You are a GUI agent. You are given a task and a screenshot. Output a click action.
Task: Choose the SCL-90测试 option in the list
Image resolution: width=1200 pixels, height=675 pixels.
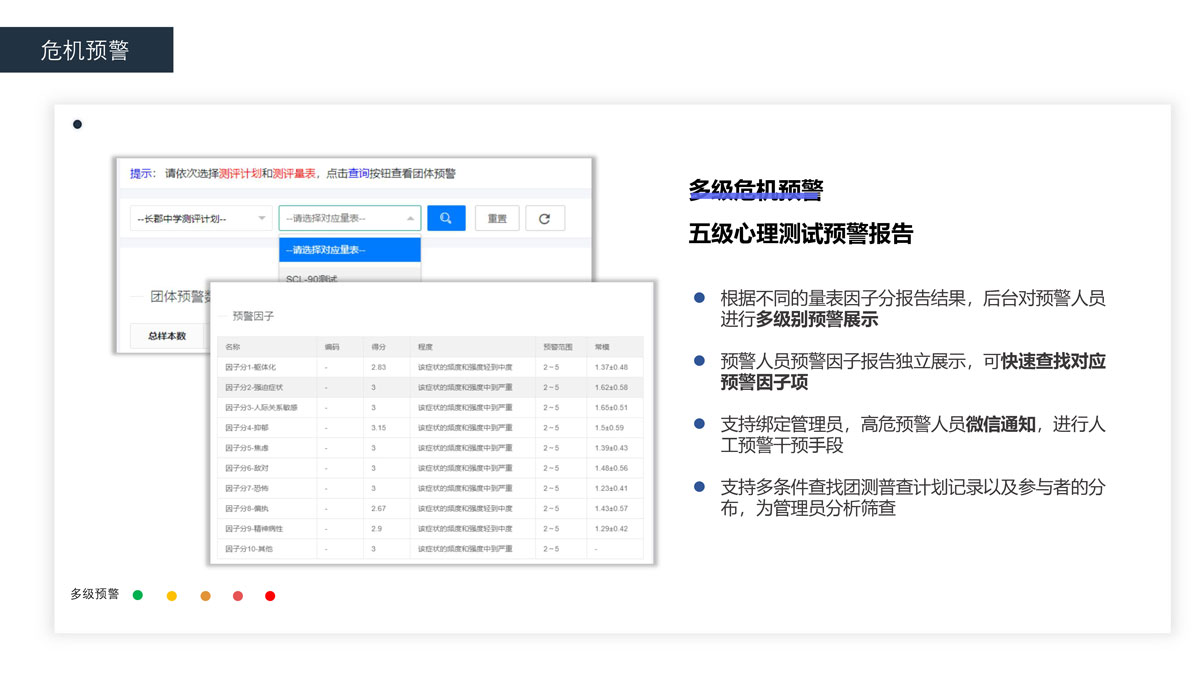coord(350,276)
